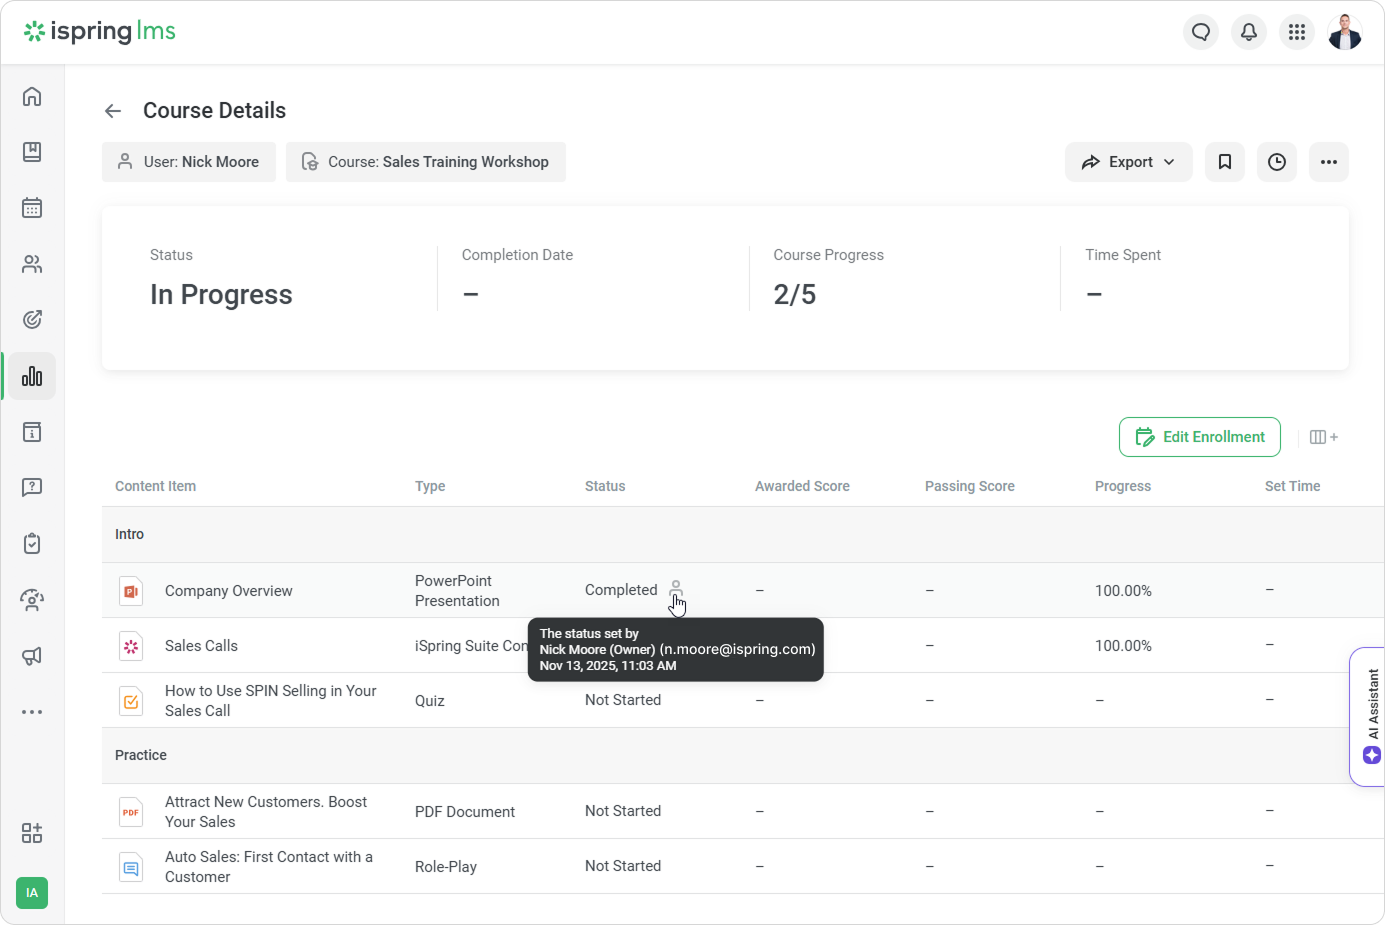
Task: Open the Home icon in sidebar
Action: (32, 96)
